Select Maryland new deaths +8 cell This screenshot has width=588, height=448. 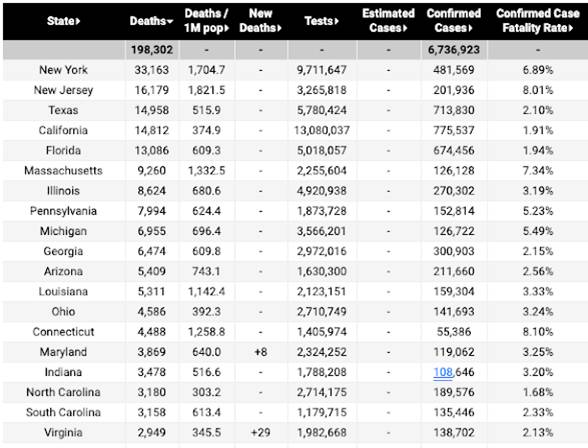pyautogui.click(x=261, y=352)
